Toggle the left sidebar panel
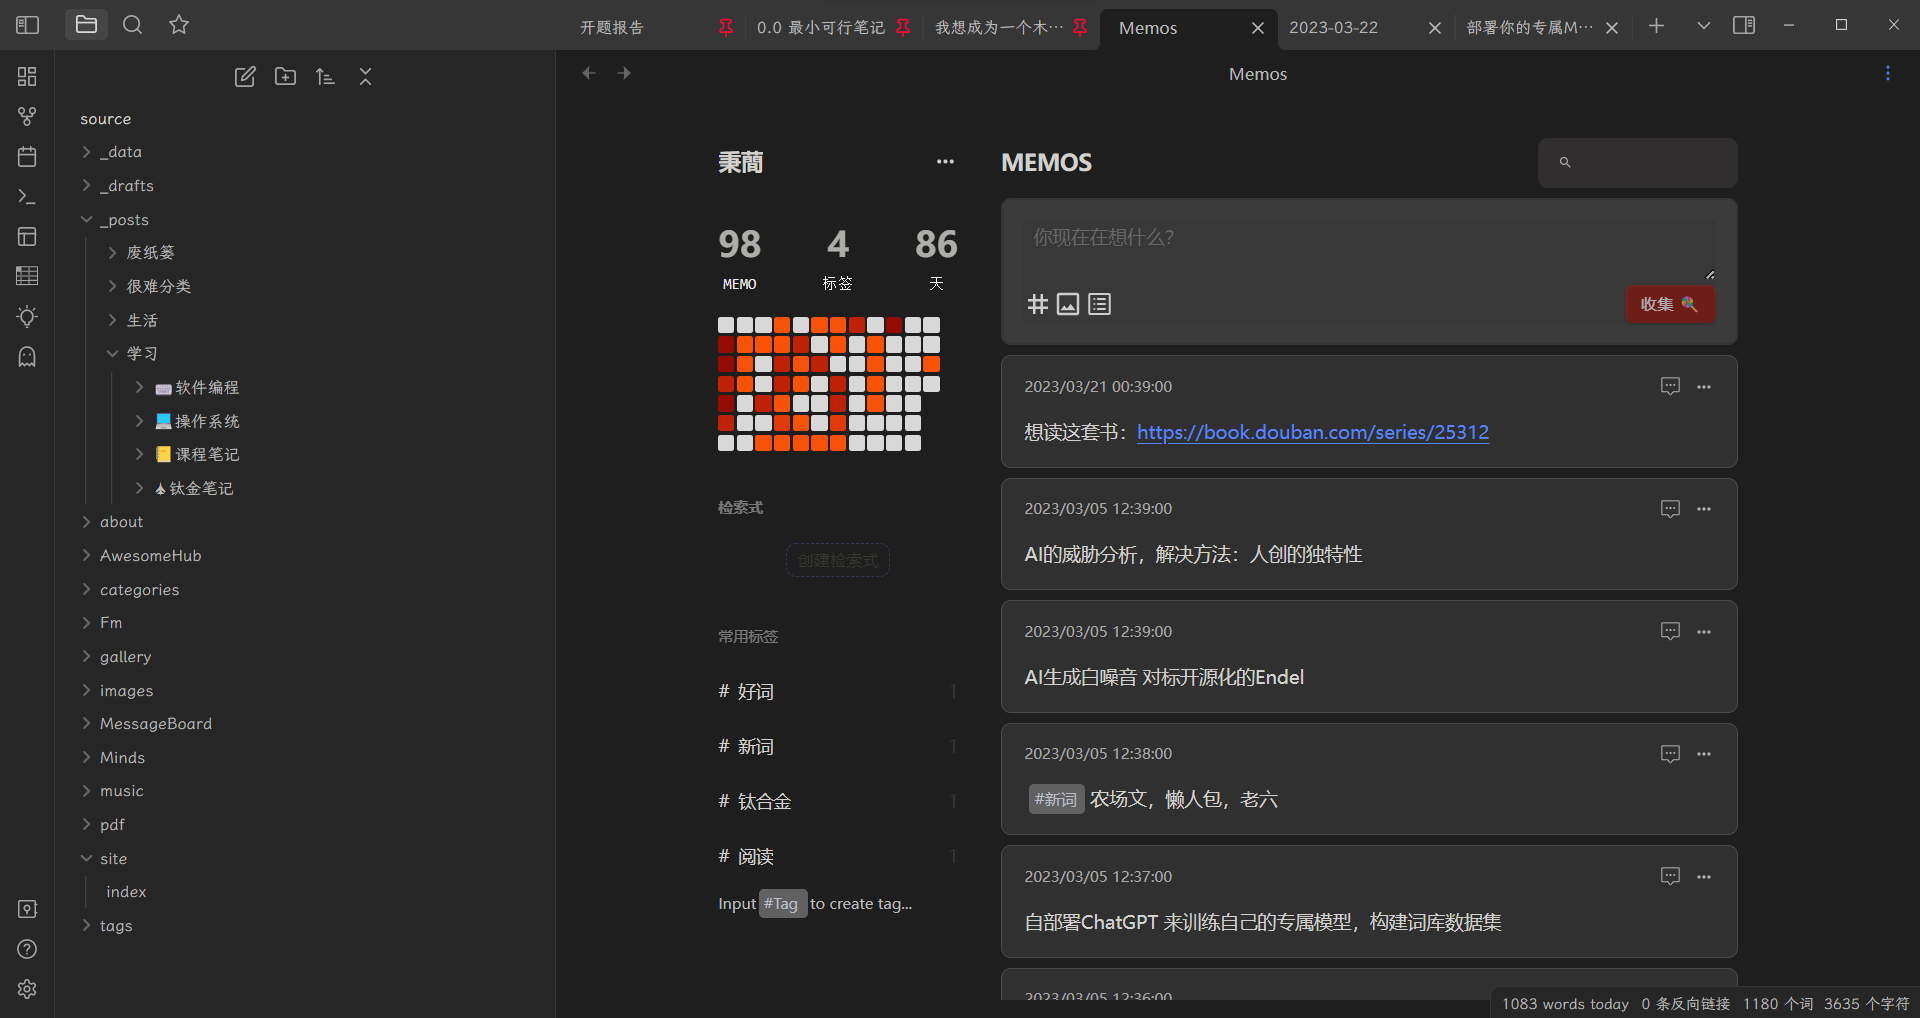The image size is (1920, 1018). [x=28, y=25]
